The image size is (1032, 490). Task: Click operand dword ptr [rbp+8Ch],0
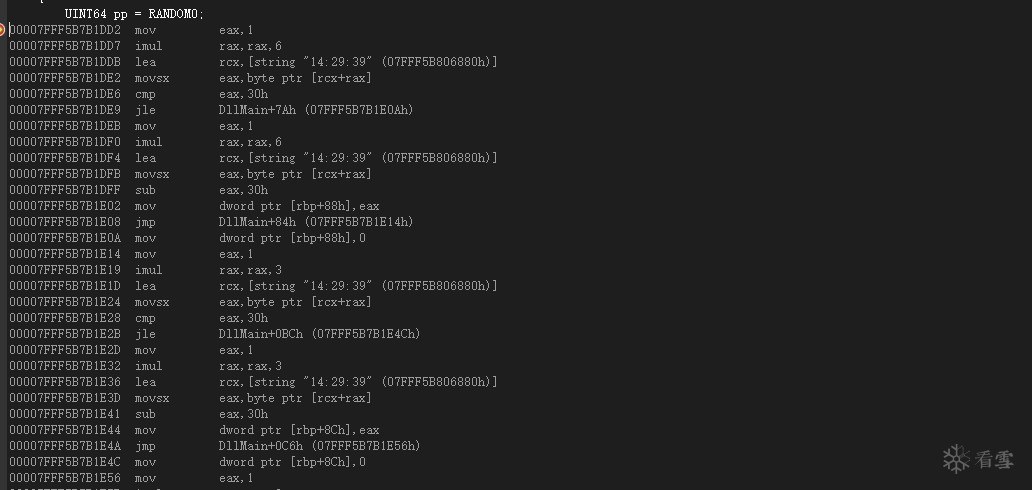292,462
